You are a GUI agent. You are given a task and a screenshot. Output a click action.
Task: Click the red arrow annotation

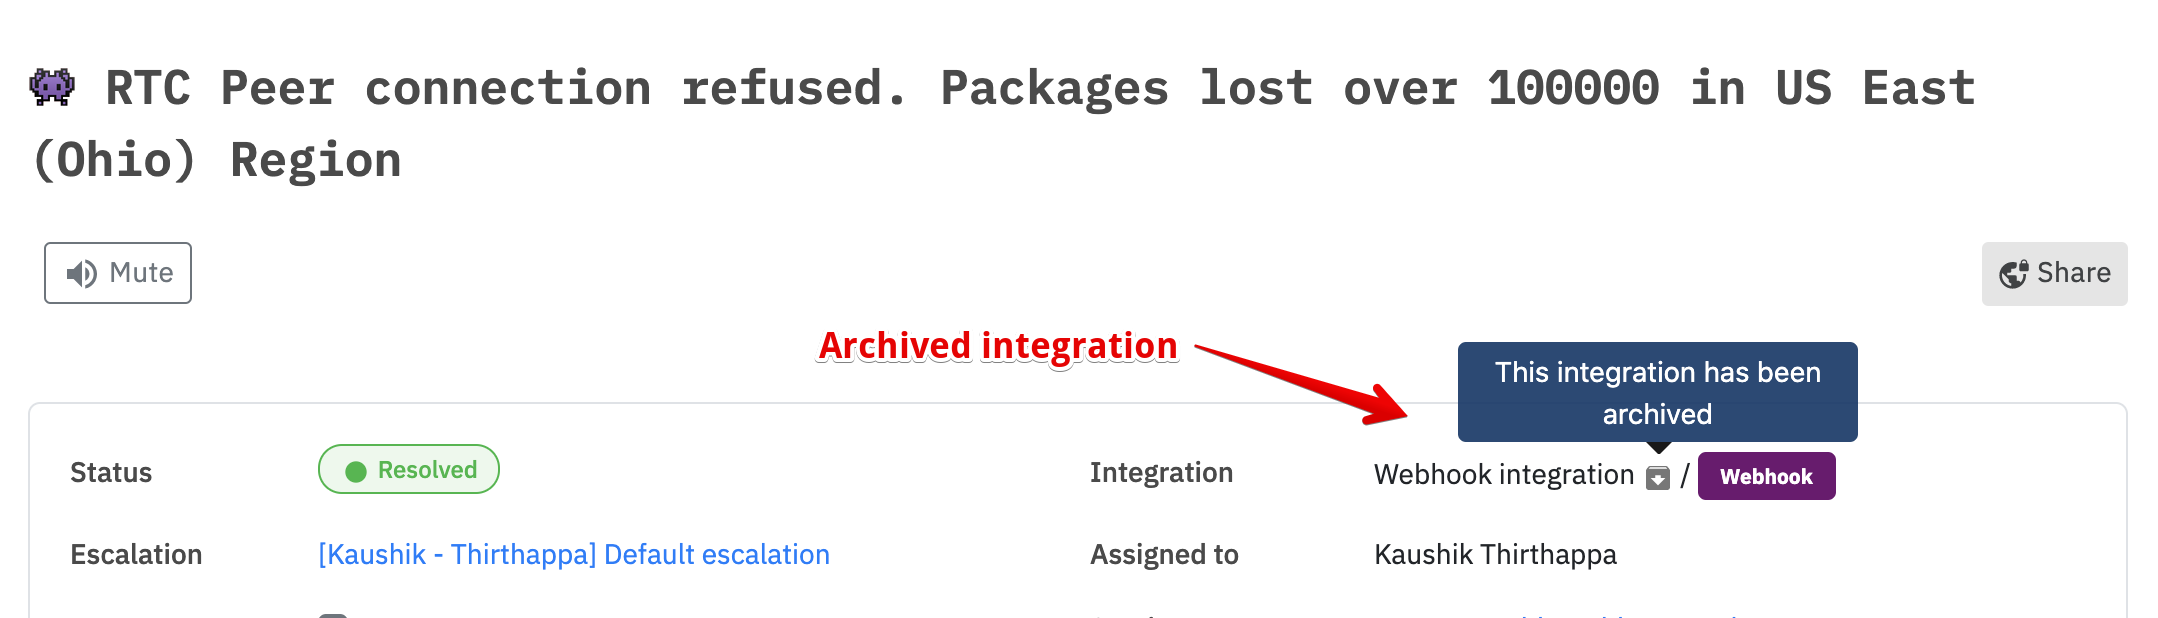[x=1302, y=384]
